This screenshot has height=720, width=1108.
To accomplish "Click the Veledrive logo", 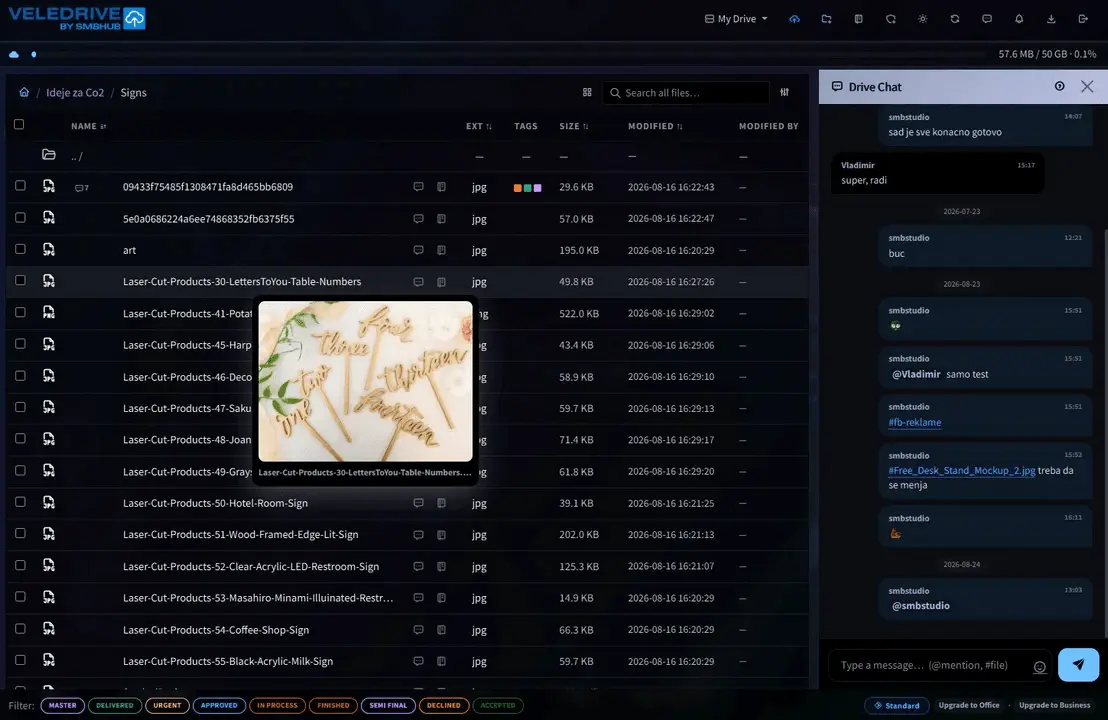I will pyautogui.click(x=76, y=18).
